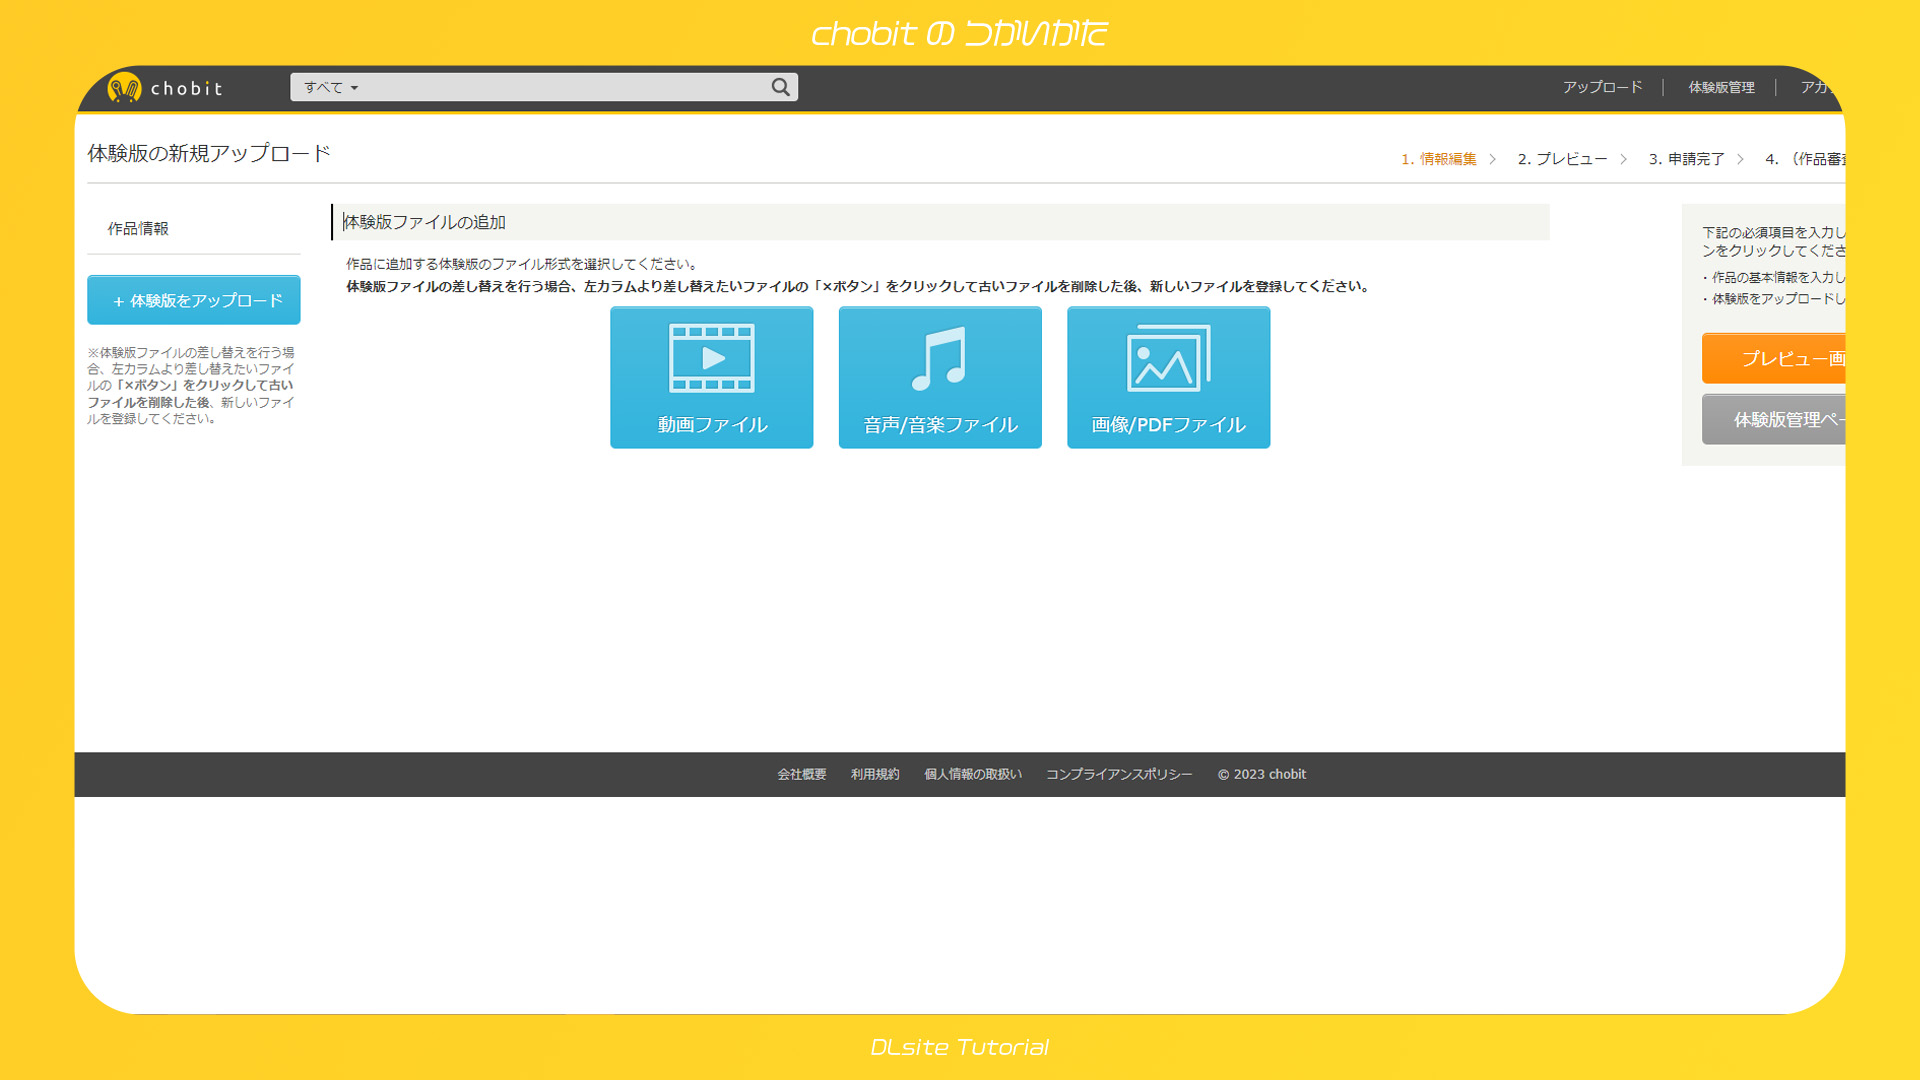This screenshot has height=1080, width=1920.
Task: Open the 会社概要 footer link
Action: pyautogui.click(x=802, y=774)
